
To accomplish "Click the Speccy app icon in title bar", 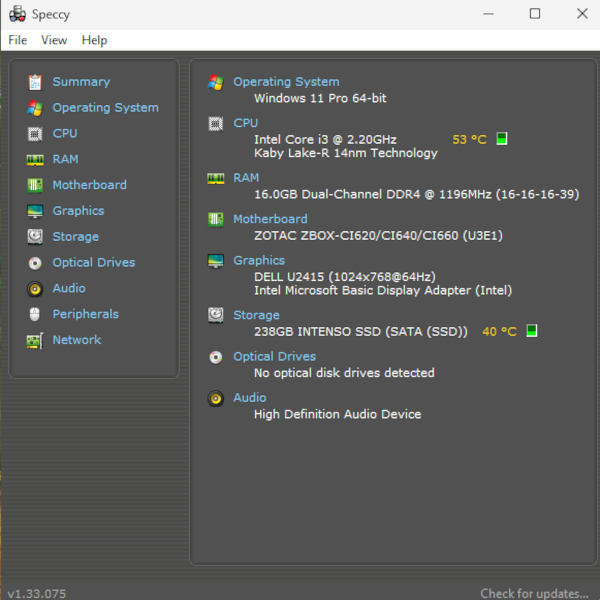I will coord(17,14).
